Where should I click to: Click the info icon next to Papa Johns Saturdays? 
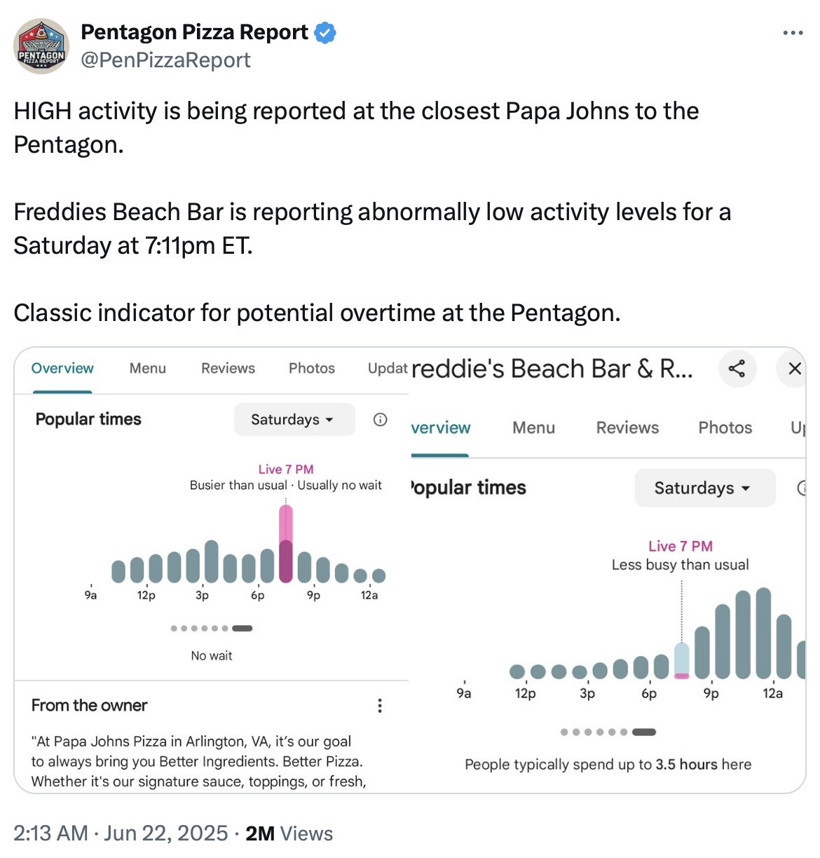point(380,420)
